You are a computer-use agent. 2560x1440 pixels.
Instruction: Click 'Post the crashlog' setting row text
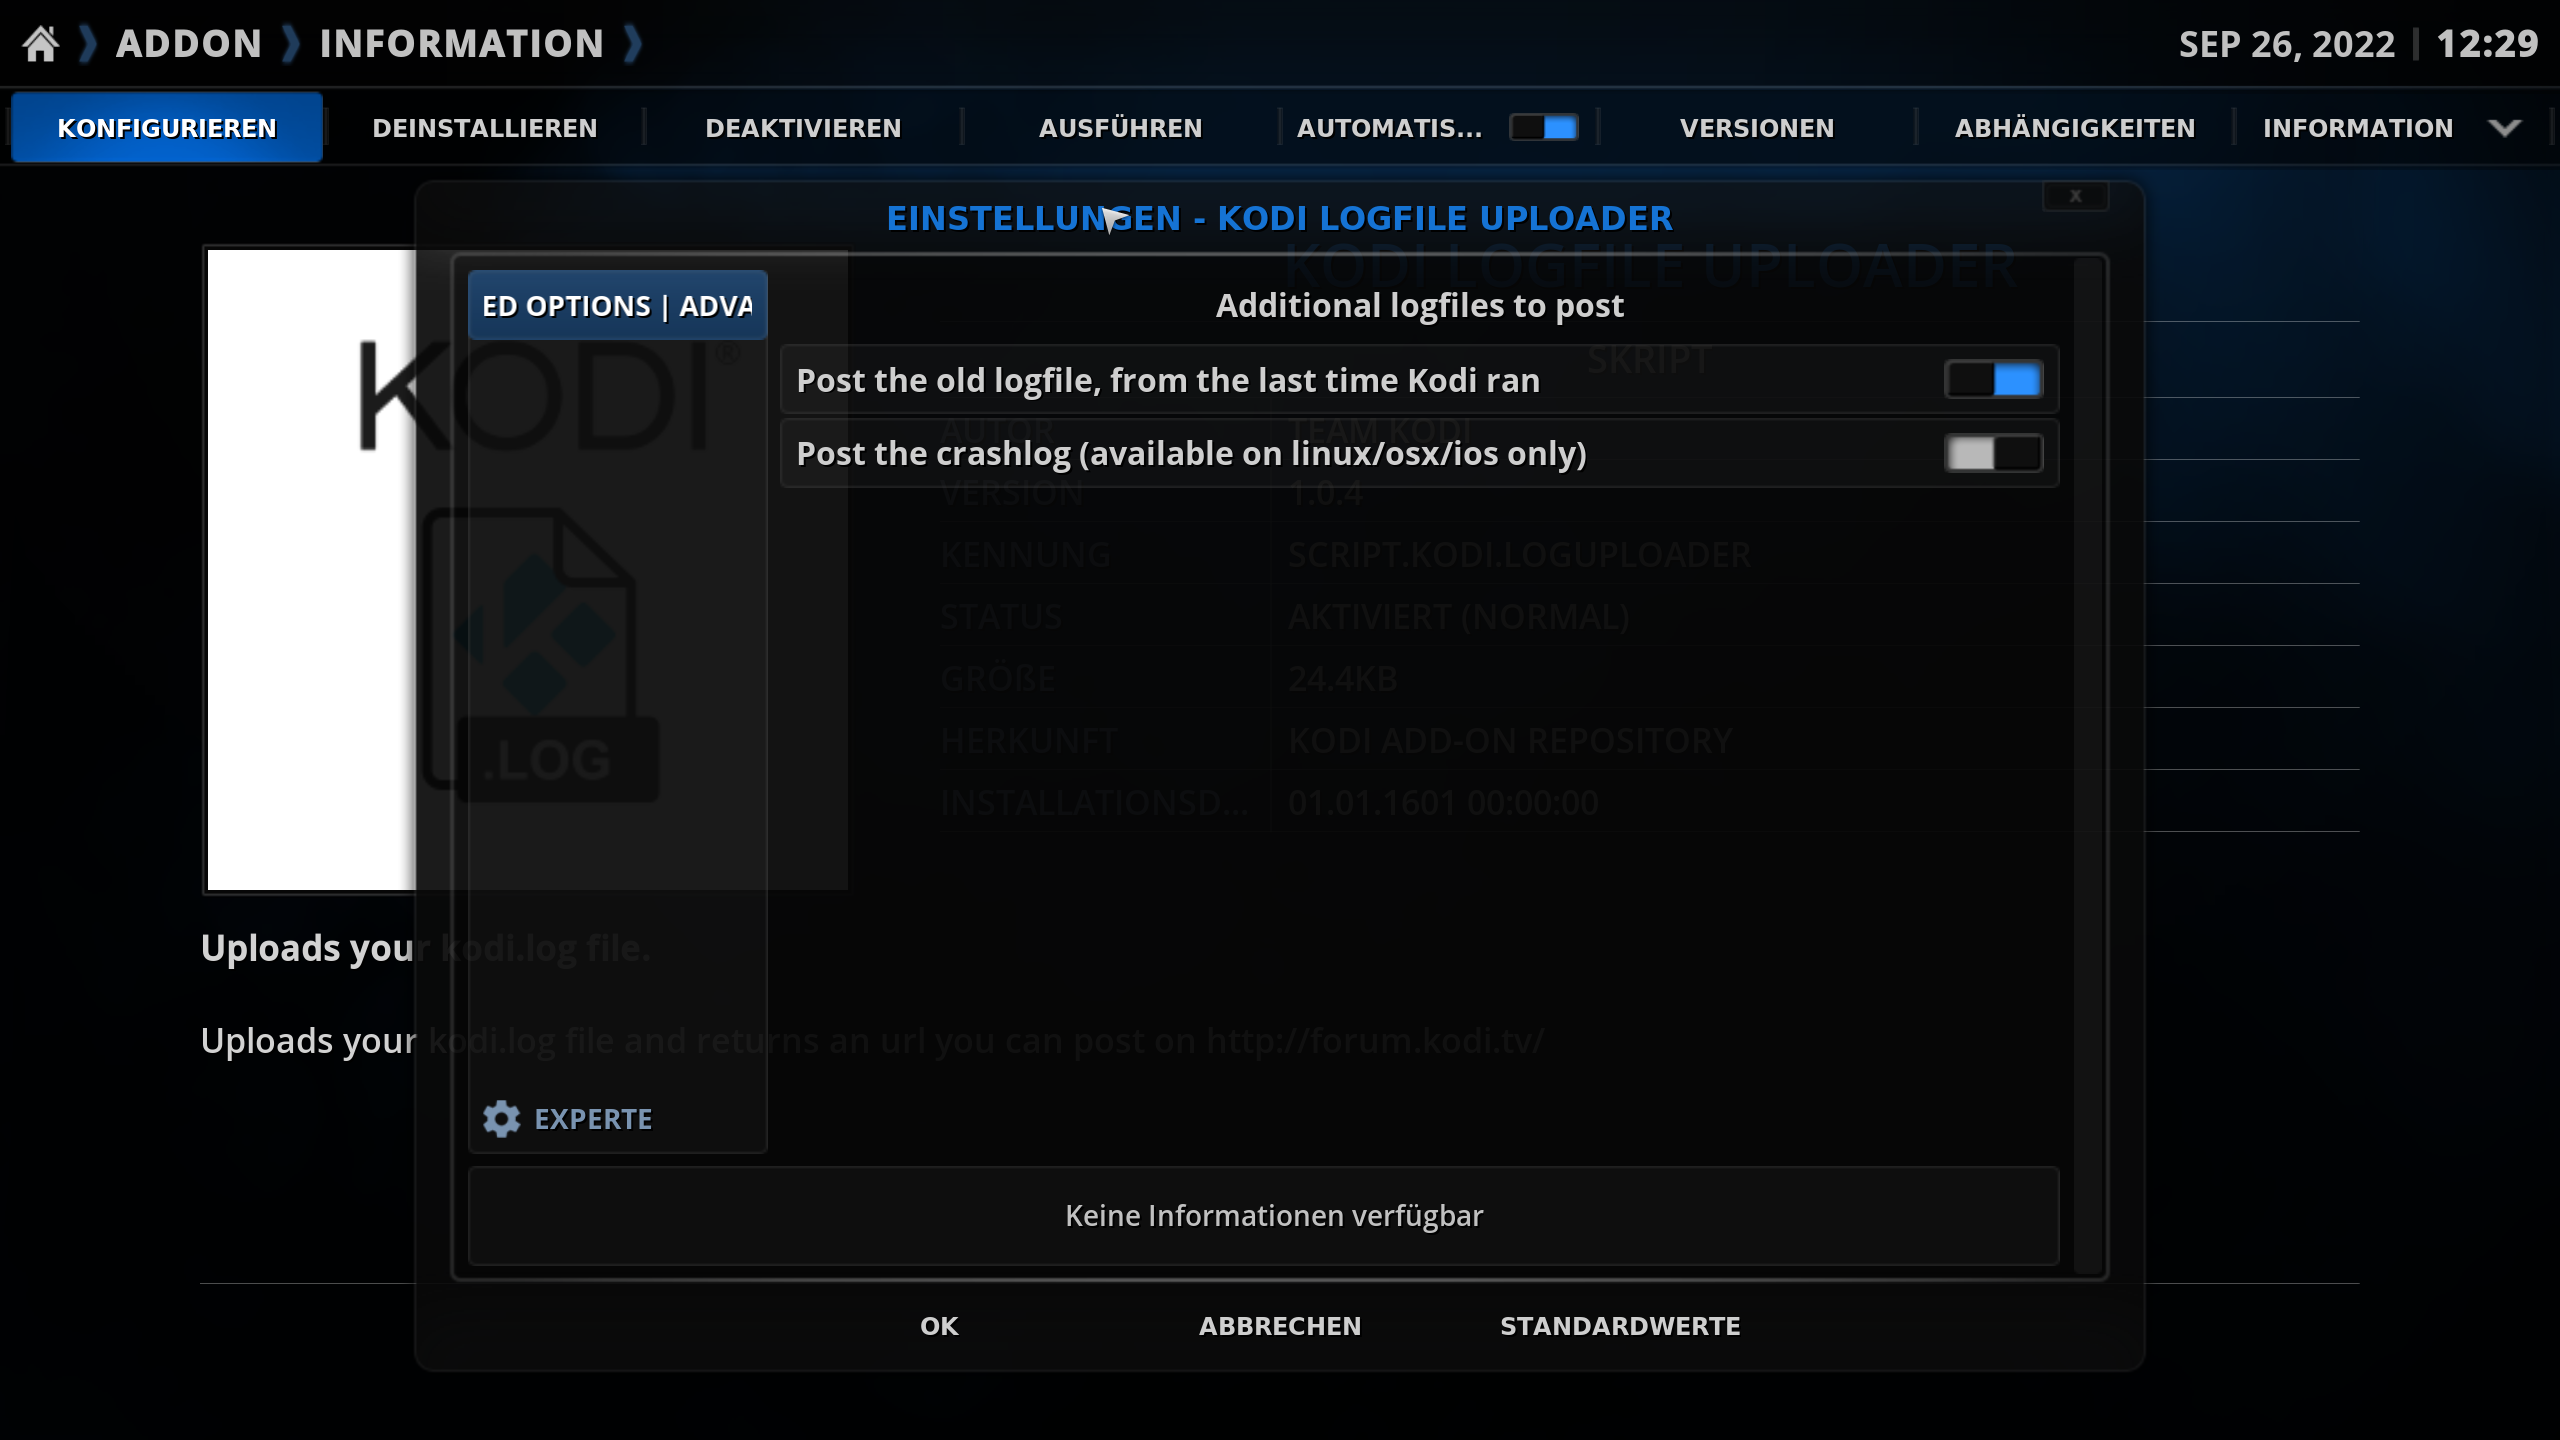[1191, 454]
